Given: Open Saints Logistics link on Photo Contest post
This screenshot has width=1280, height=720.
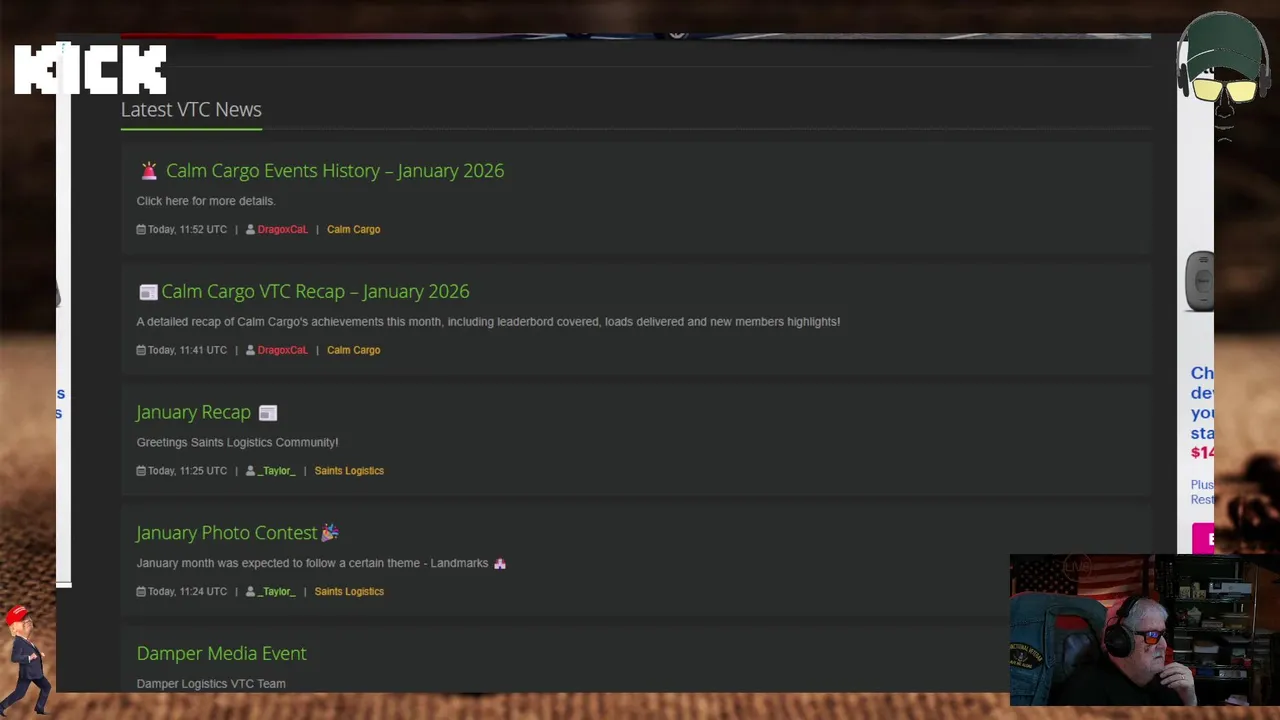Looking at the screenshot, I should coord(349,592).
